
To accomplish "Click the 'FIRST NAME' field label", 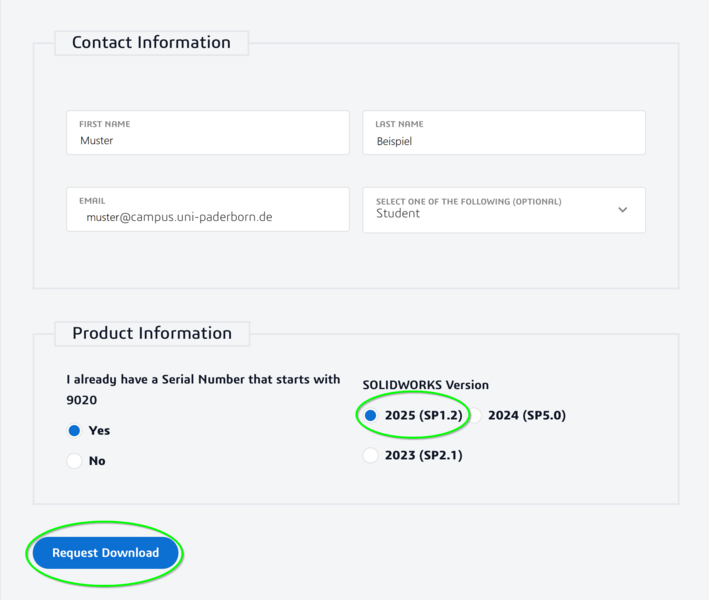I will pyautogui.click(x=105, y=124).
